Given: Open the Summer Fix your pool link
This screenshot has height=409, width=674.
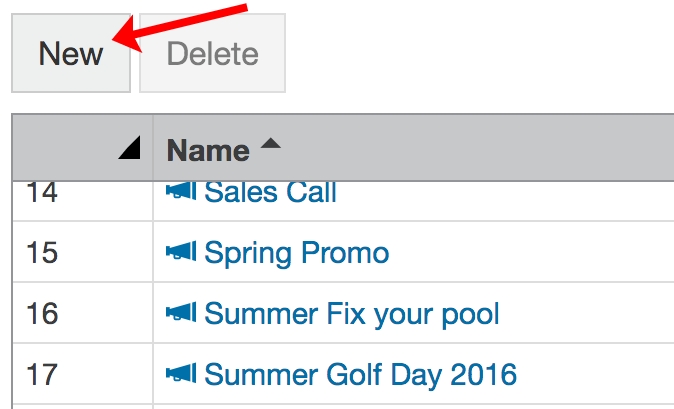Looking at the screenshot, I should pyautogui.click(x=352, y=315).
